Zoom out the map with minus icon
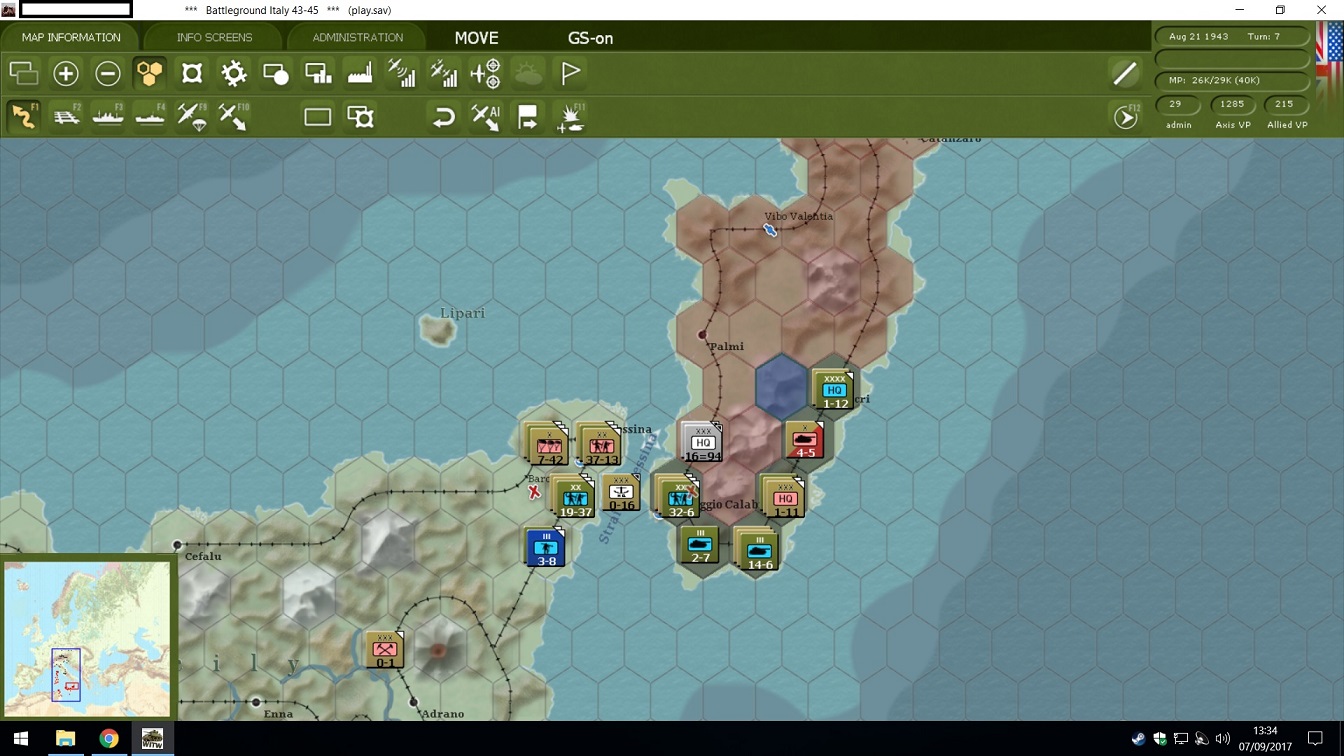 point(108,73)
